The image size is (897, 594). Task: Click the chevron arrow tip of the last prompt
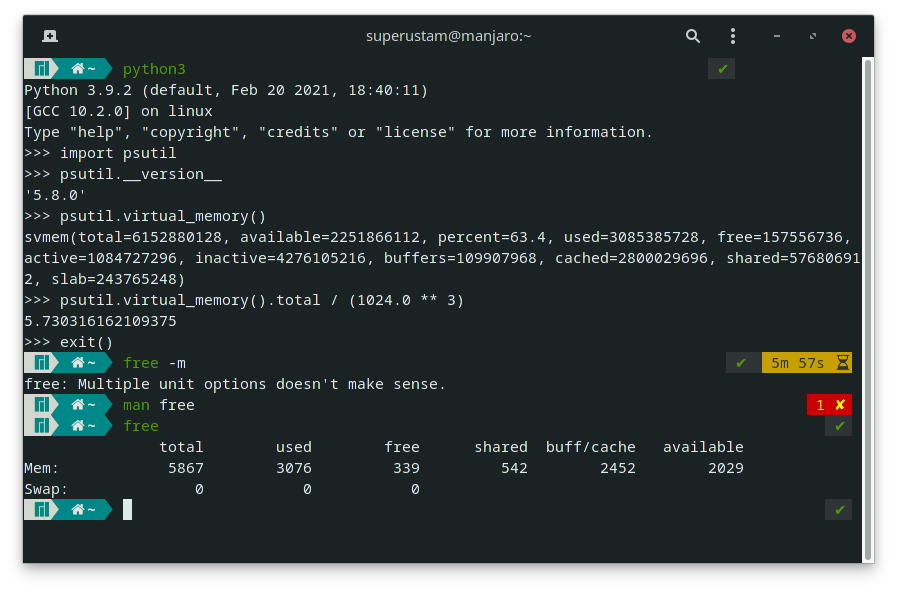110,509
